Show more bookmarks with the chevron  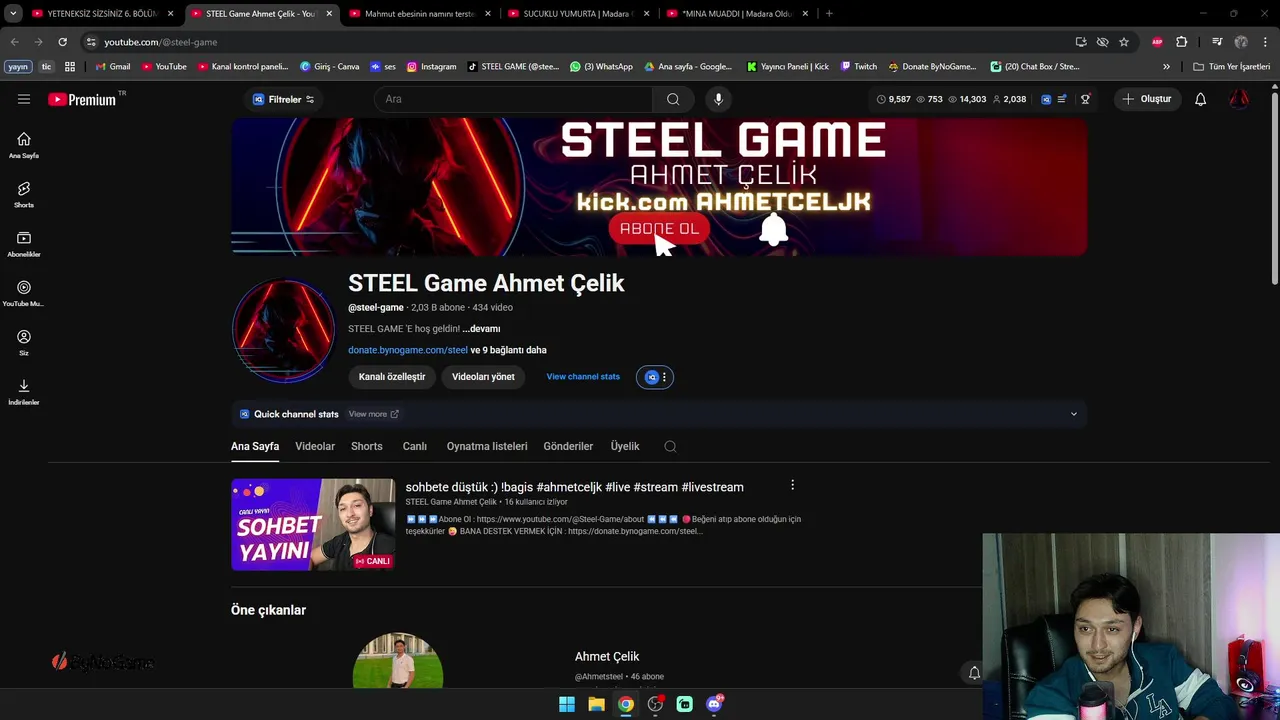click(x=1166, y=67)
